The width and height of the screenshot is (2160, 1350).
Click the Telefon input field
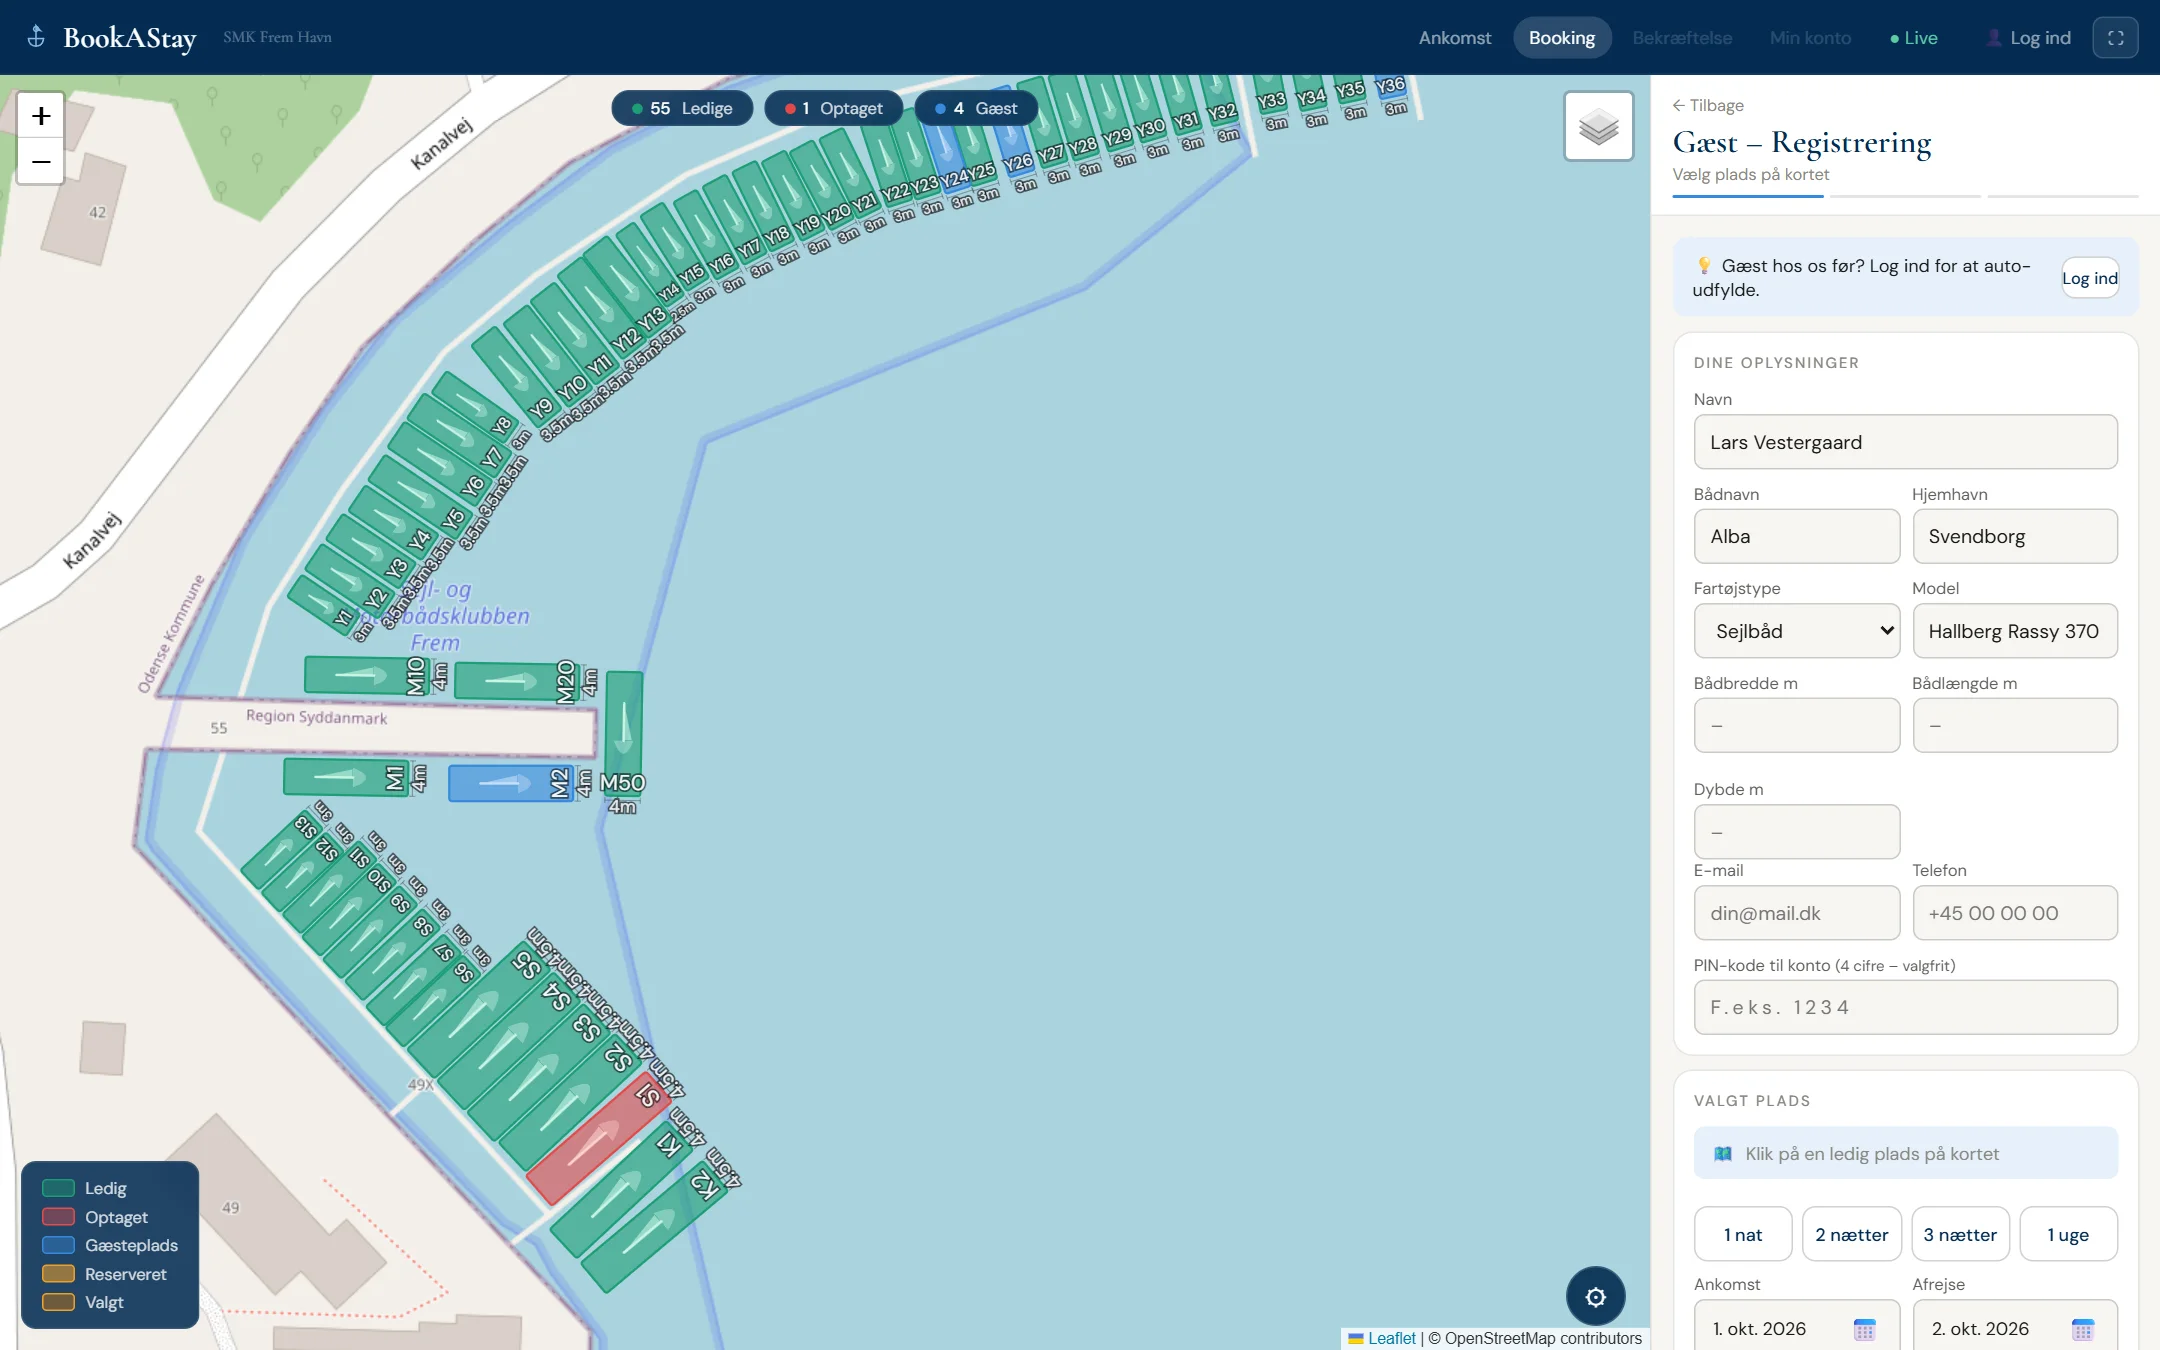2014,913
